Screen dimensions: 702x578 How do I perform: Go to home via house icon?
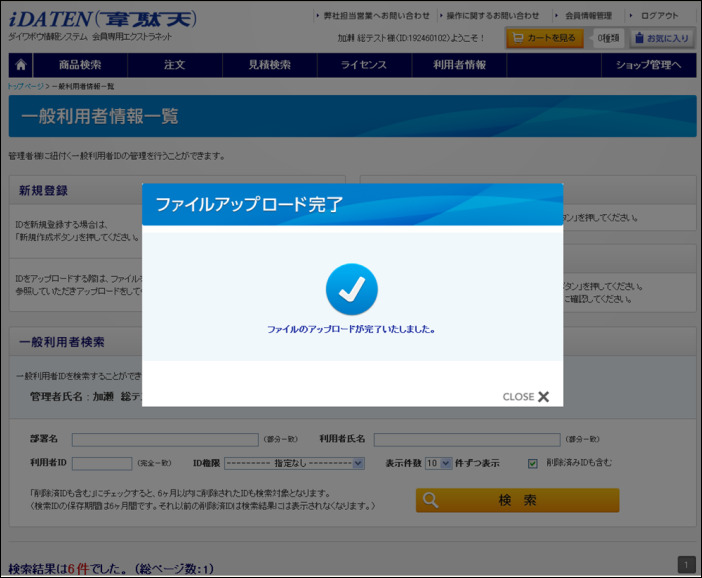pos(20,65)
